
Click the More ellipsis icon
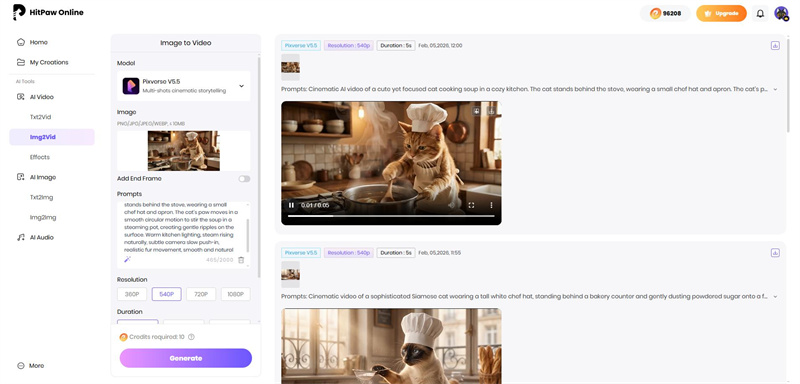pos(20,366)
